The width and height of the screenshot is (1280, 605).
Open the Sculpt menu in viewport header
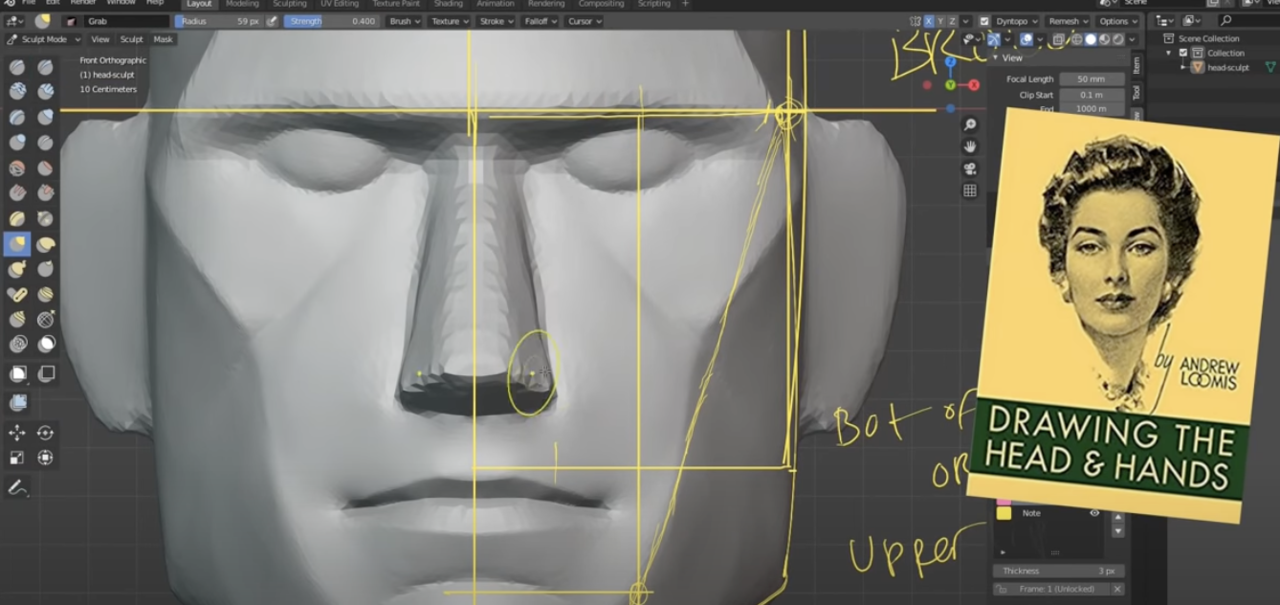coord(132,40)
